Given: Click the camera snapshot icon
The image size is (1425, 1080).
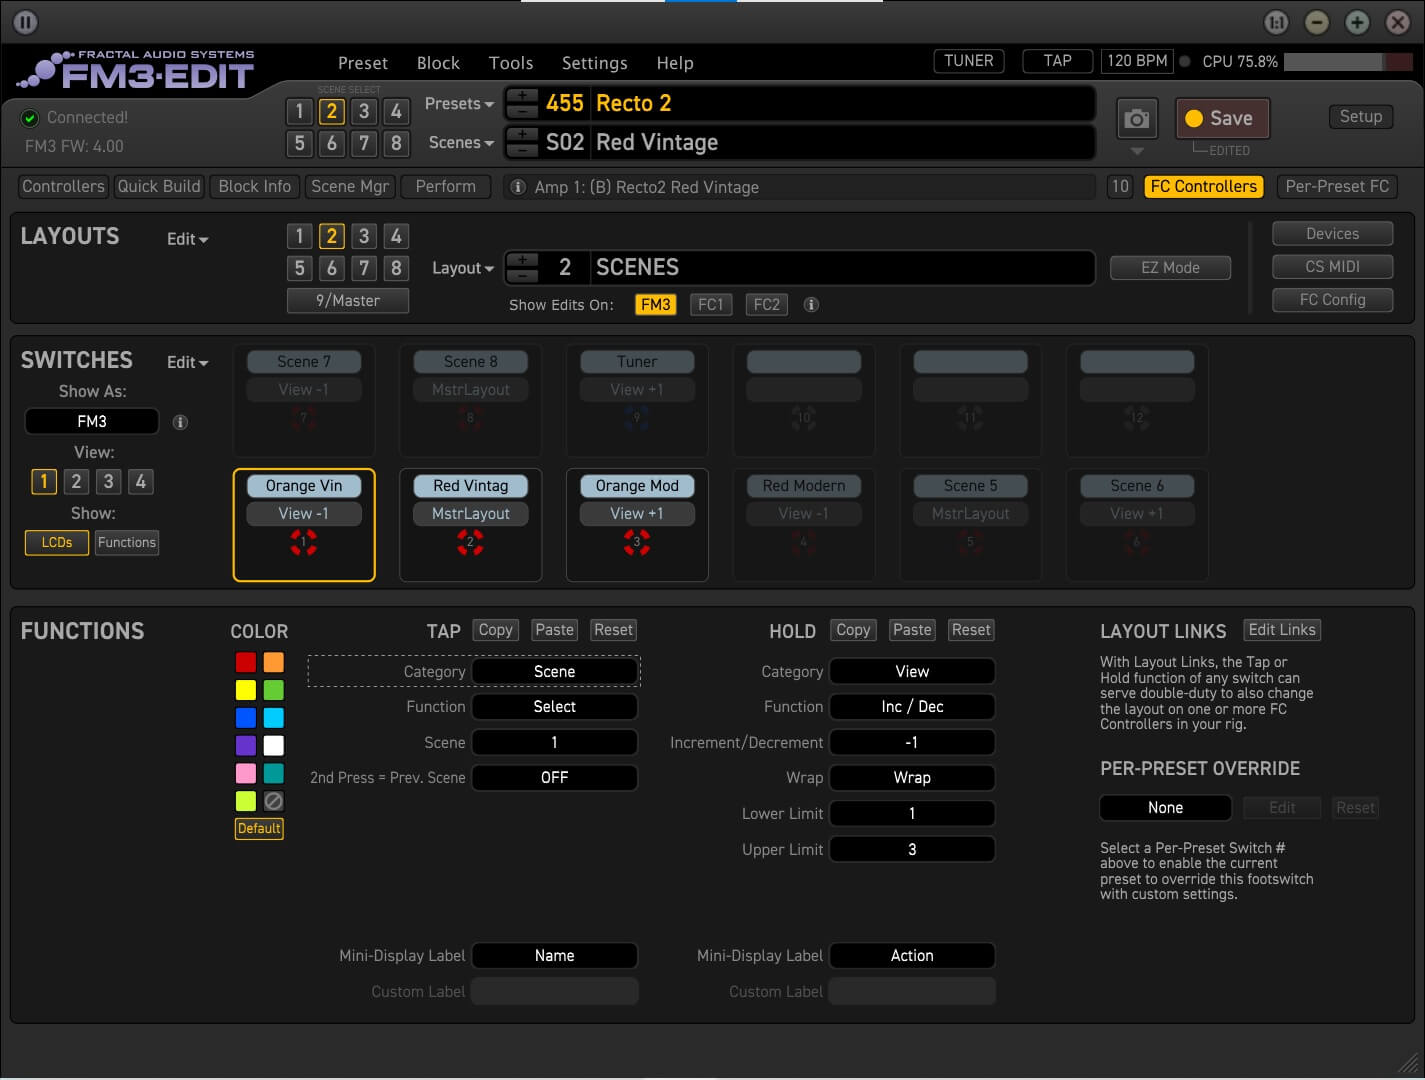Looking at the screenshot, I should point(1137,119).
